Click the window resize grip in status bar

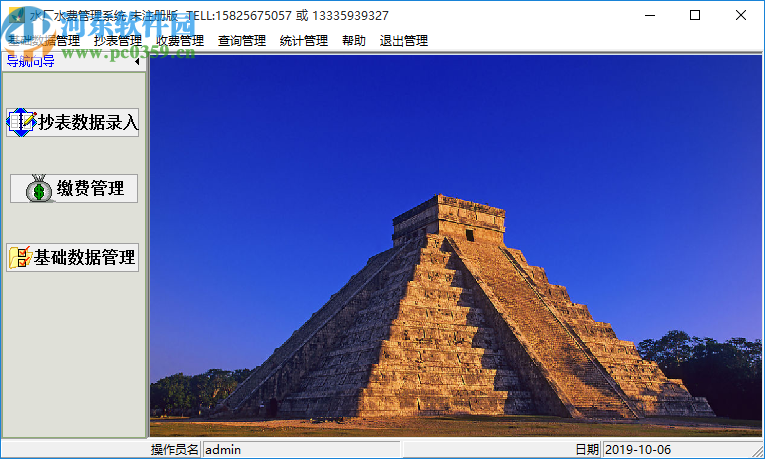pos(758,451)
